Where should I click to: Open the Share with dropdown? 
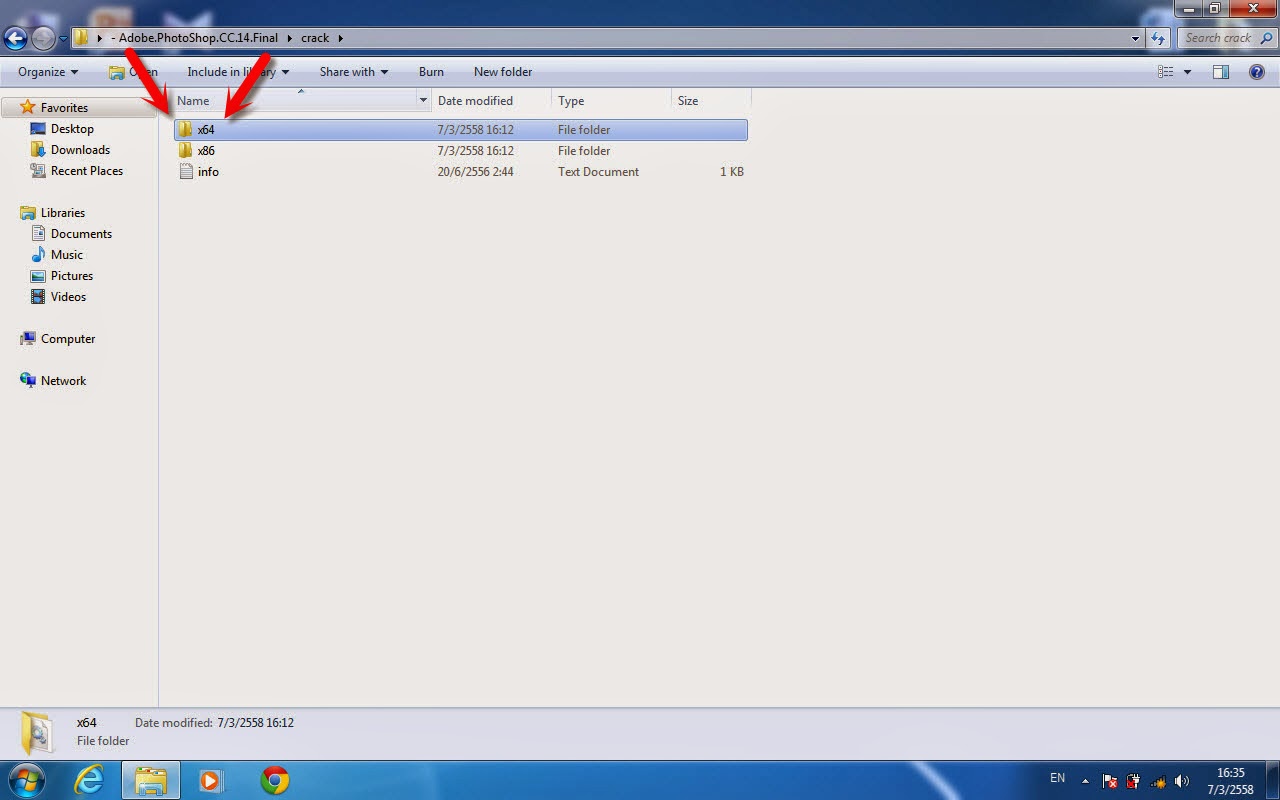point(354,72)
